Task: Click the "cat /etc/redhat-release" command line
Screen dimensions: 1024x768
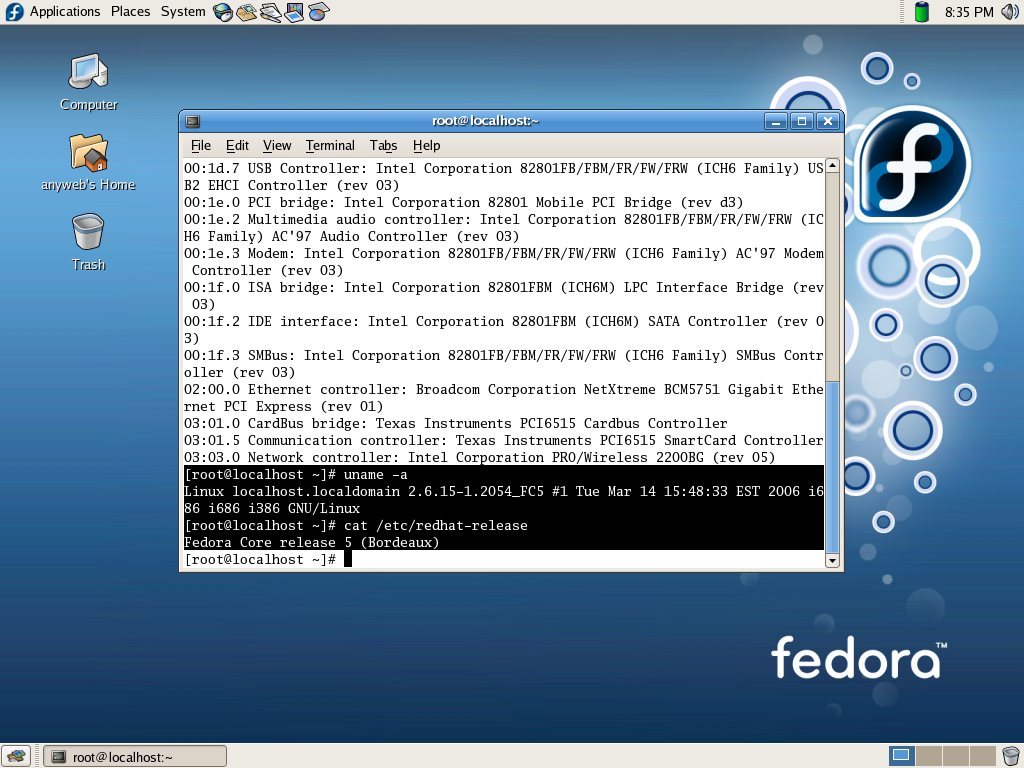Action: pos(356,526)
